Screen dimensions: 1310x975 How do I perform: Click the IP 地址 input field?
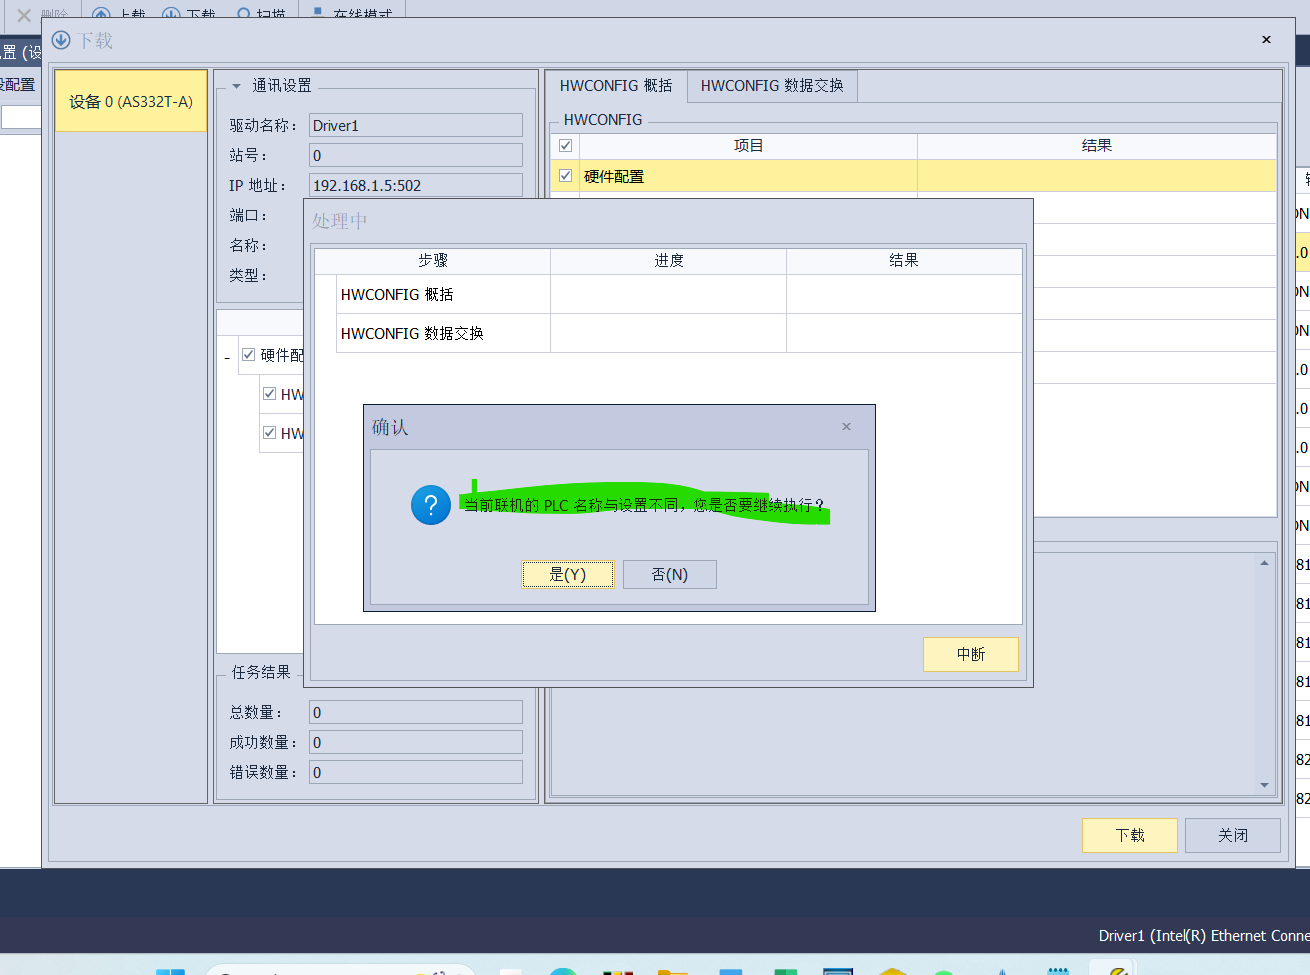point(415,185)
